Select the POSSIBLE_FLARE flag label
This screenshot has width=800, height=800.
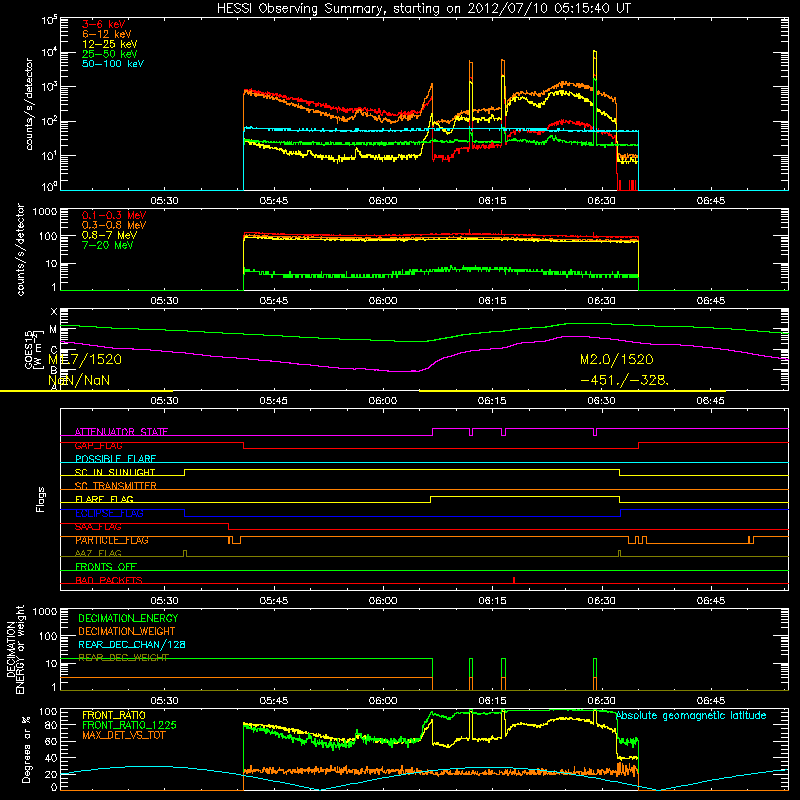click(x=115, y=459)
